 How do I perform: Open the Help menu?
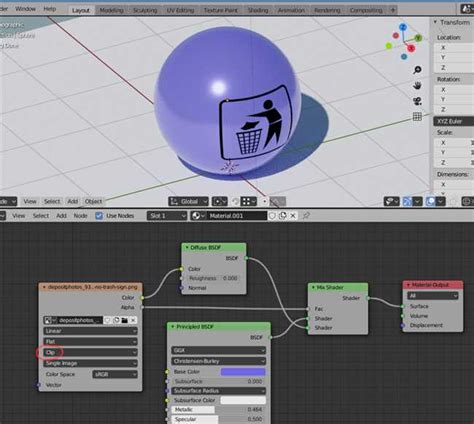50,9
